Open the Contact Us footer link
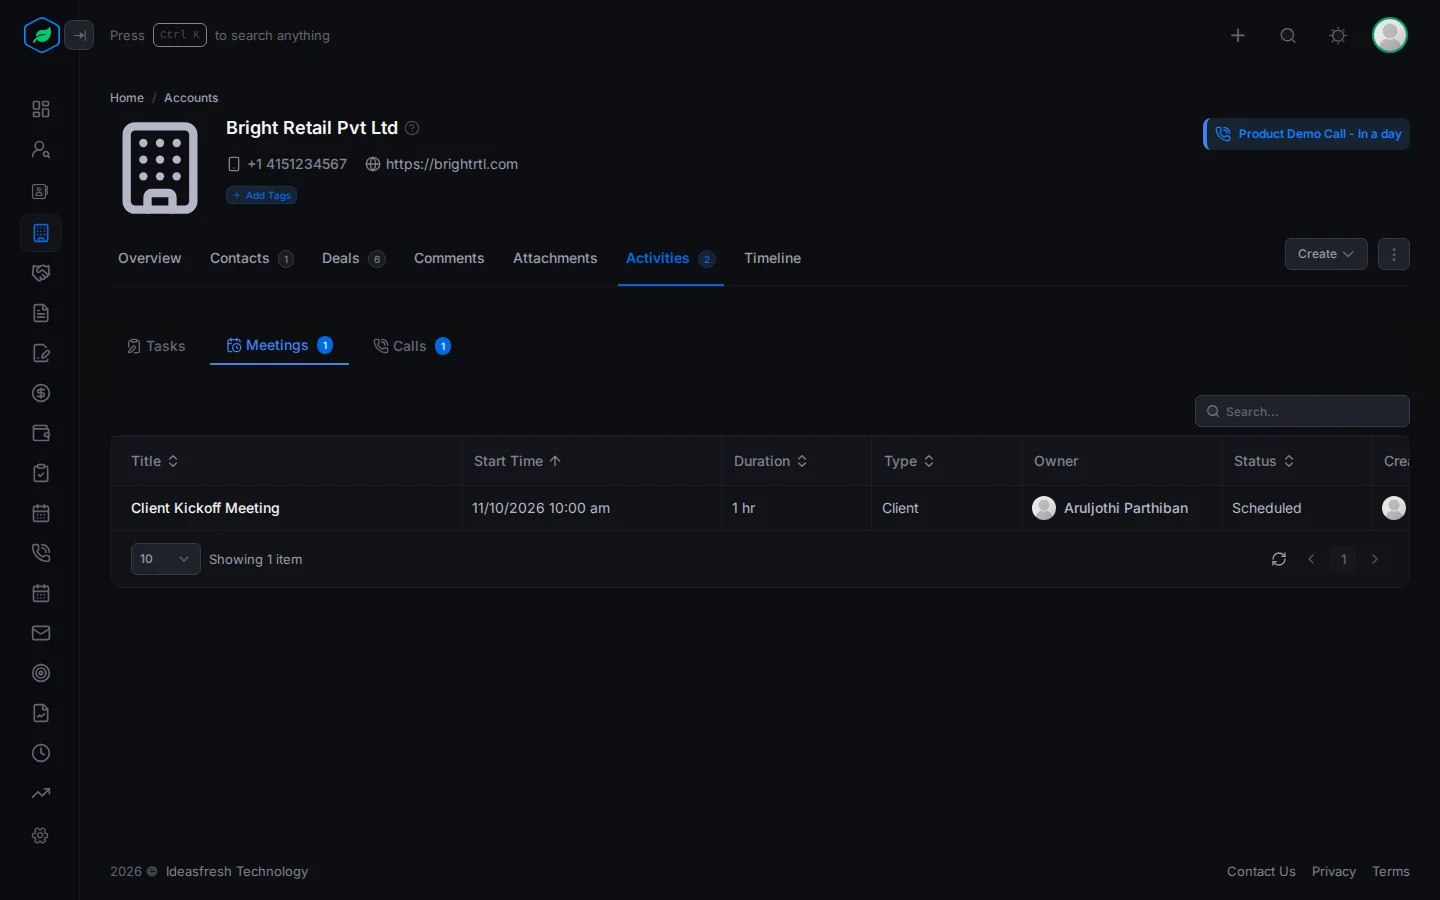The height and width of the screenshot is (900, 1440). 1261,871
